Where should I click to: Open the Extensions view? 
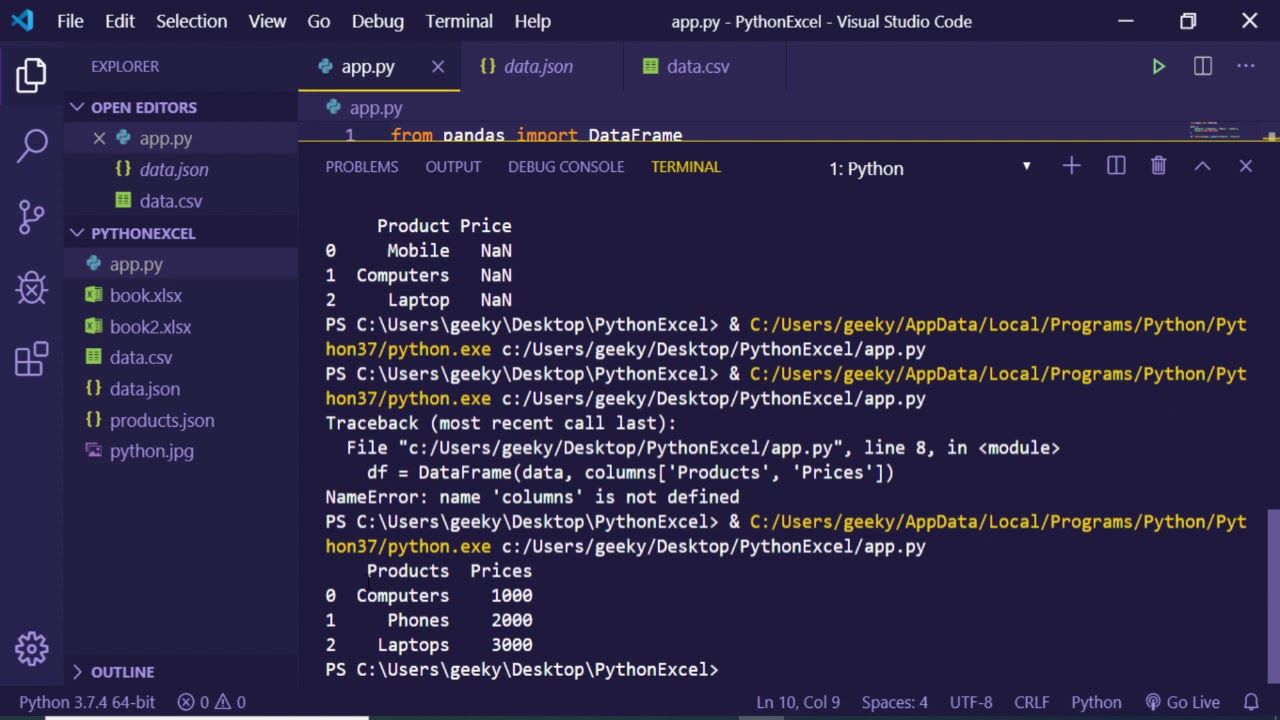click(x=32, y=359)
